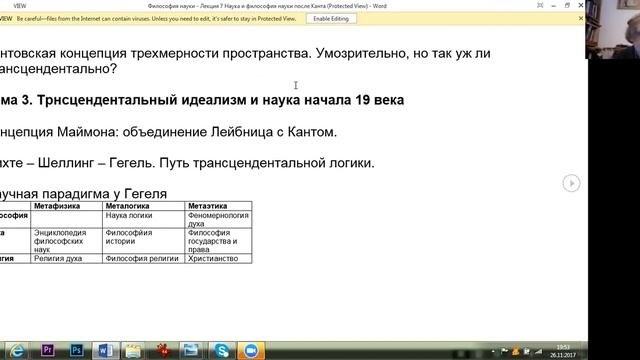Click the webcam video thumbnail
640x360 pixels.
612,29
